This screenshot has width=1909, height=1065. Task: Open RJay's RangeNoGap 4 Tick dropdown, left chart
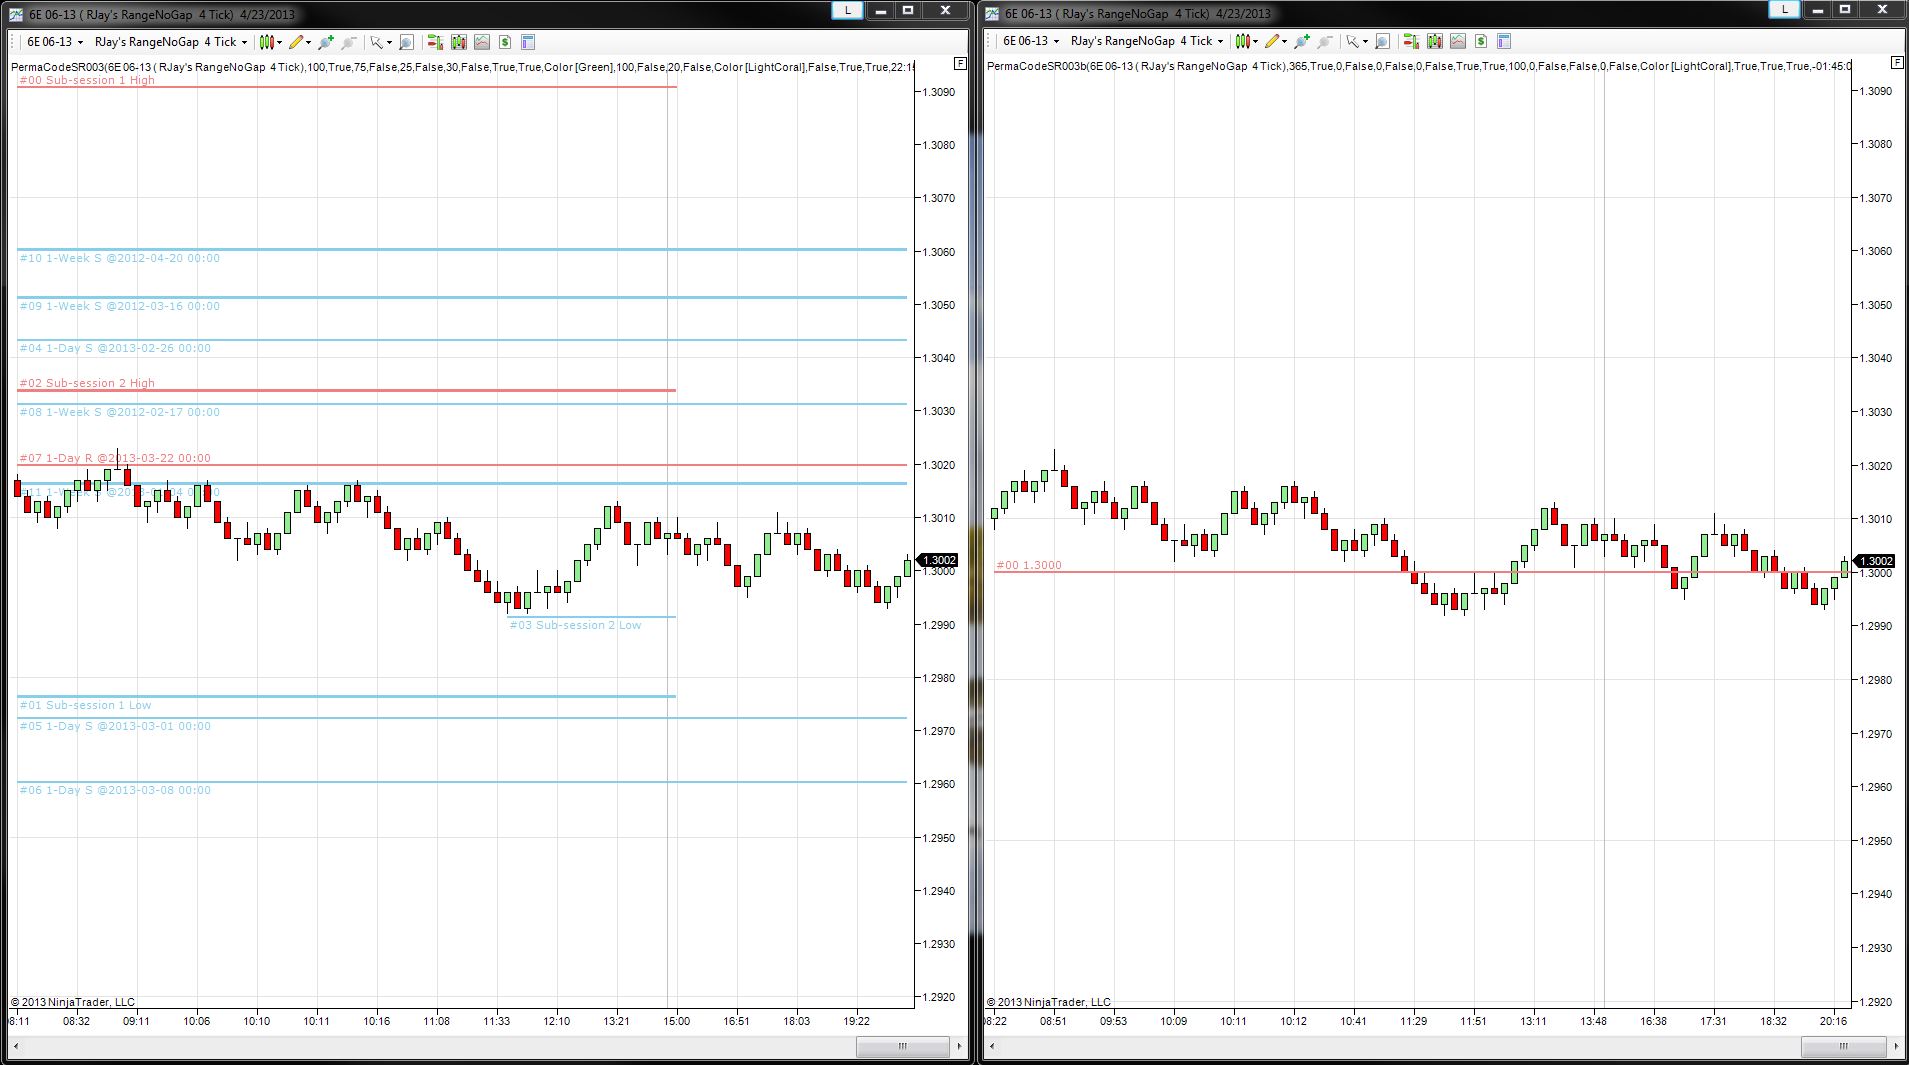coord(170,42)
